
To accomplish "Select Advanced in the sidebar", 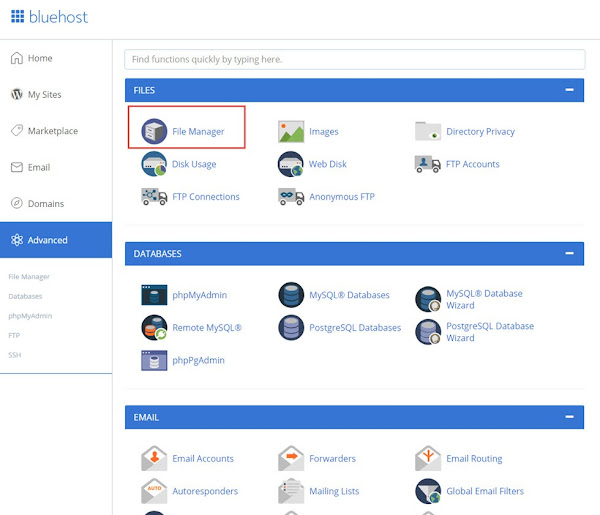I will point(56,240).
